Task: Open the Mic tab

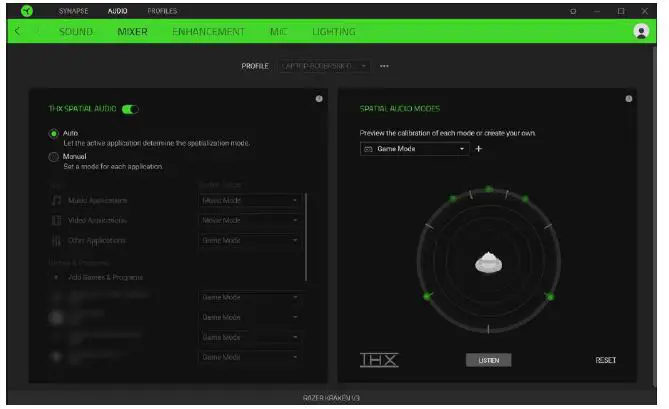Action: (279, 32)
